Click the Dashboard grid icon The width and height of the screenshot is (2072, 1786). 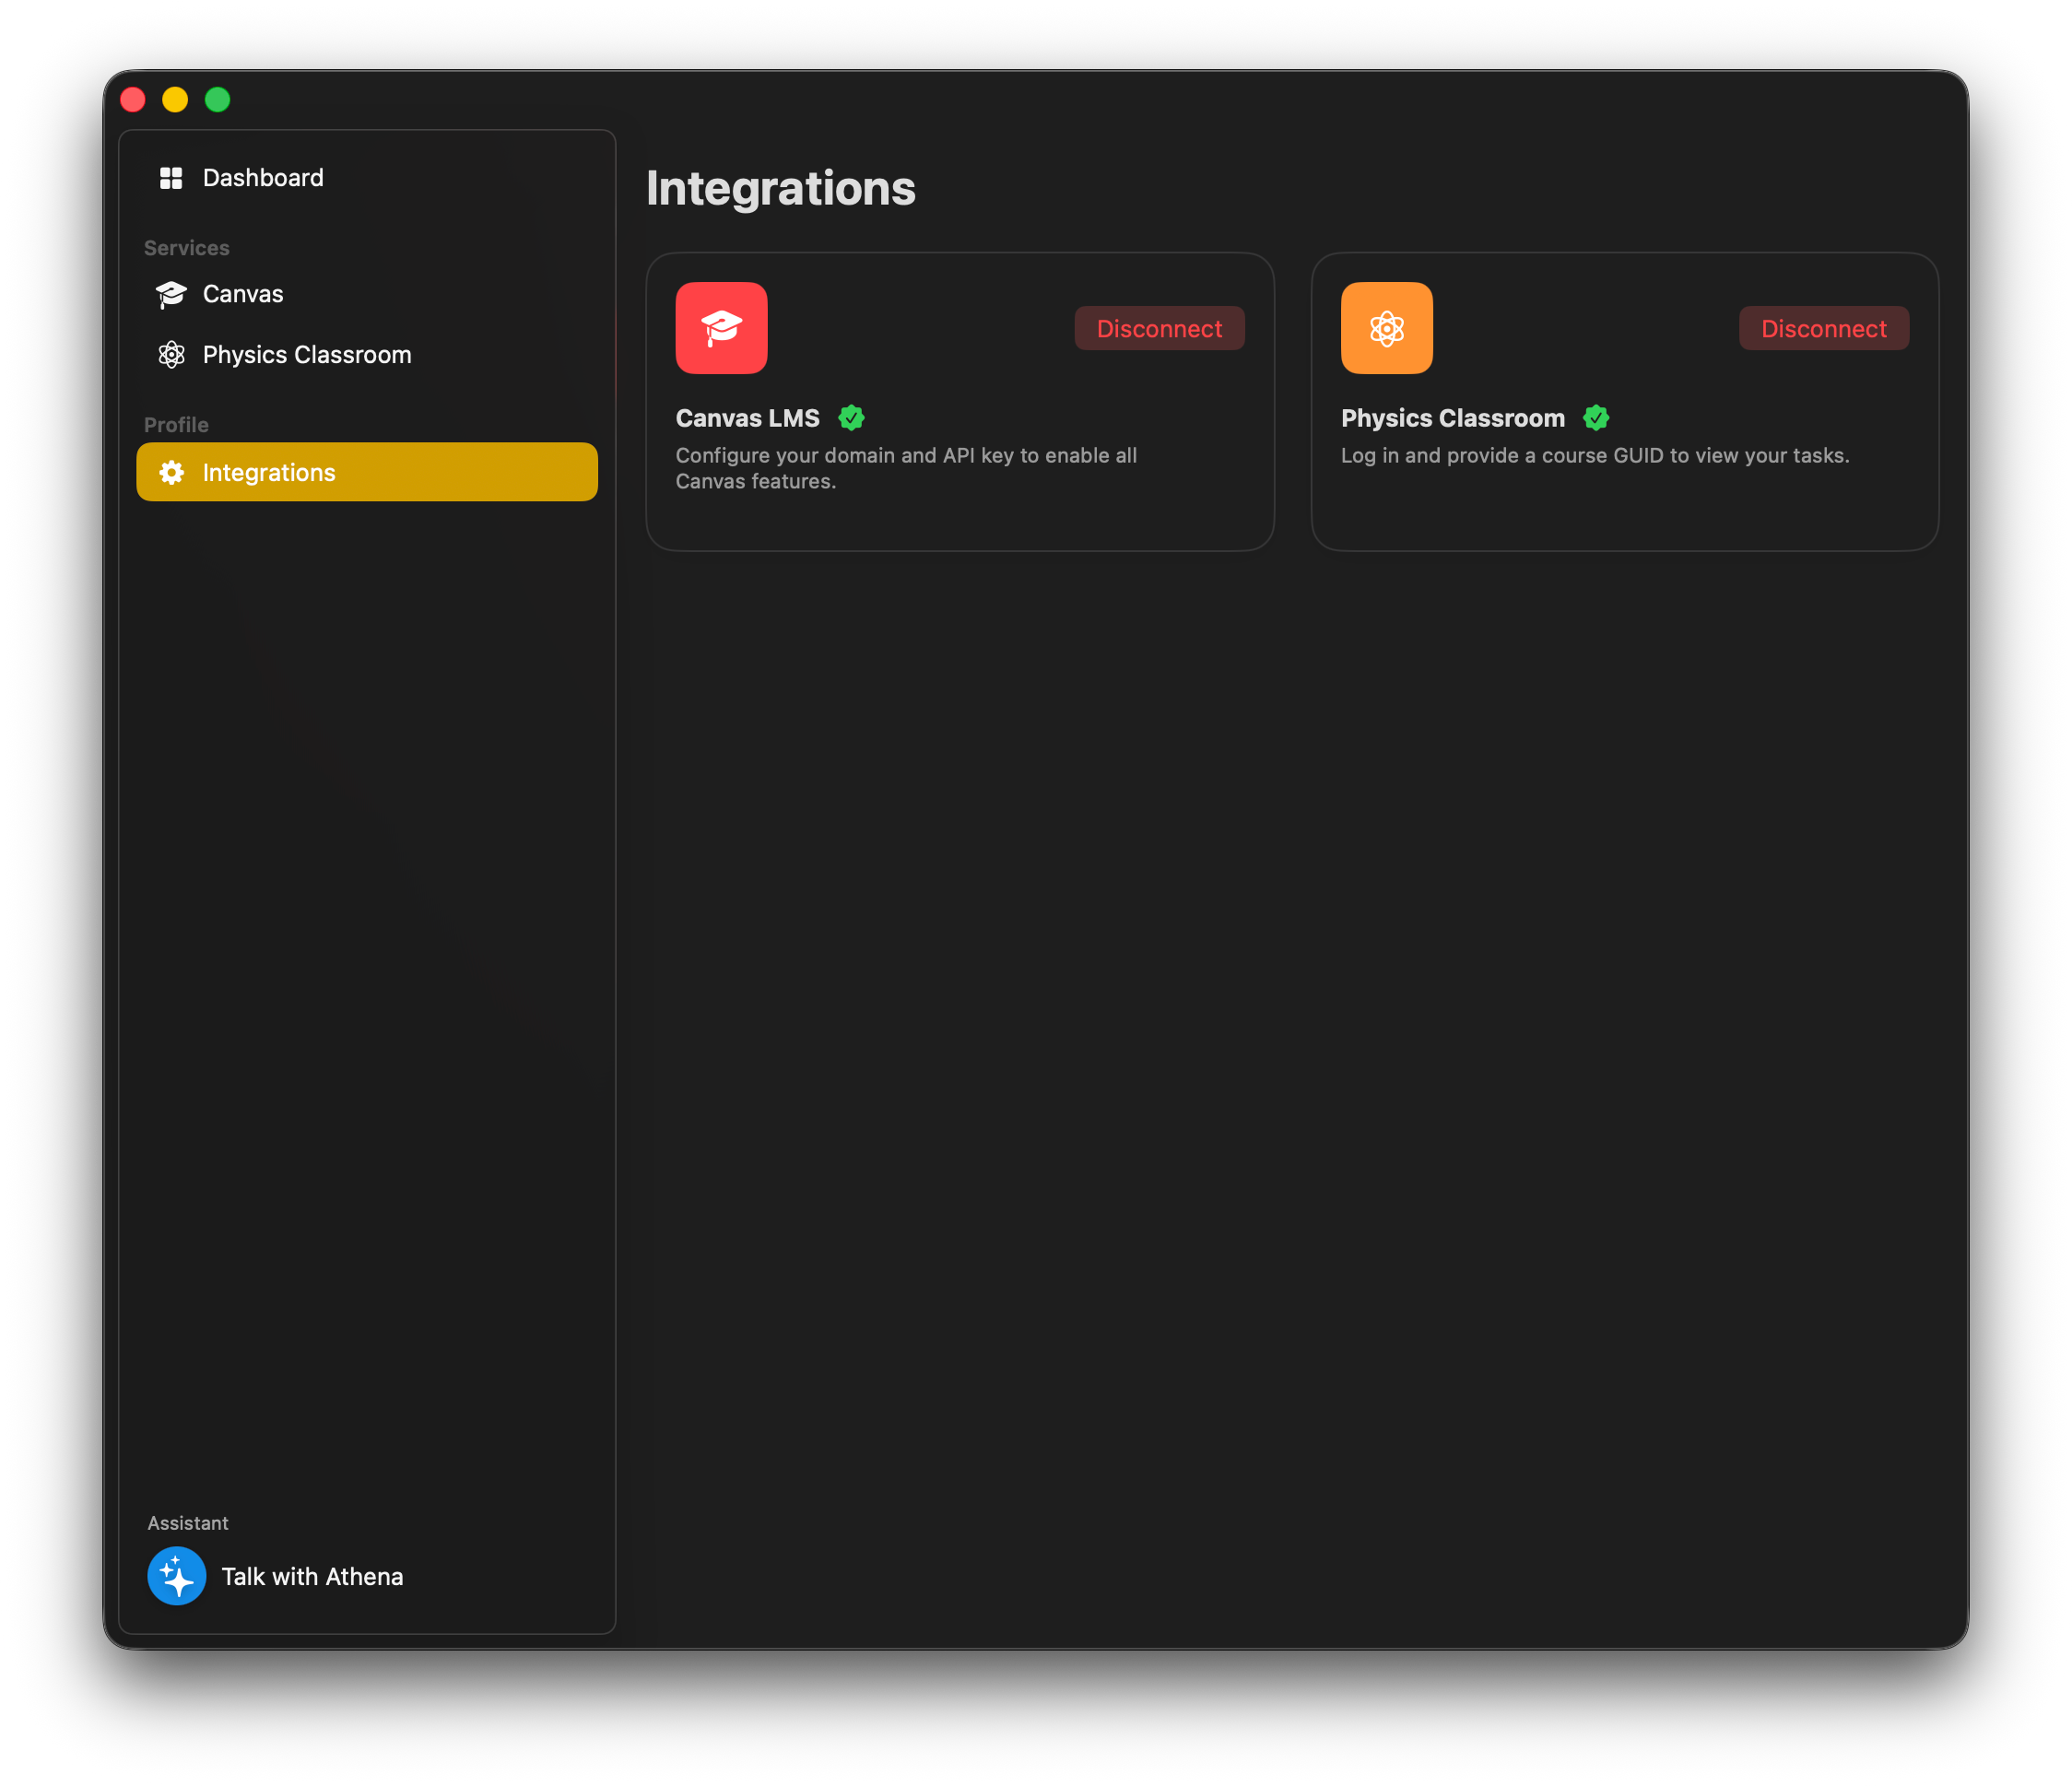coord(171,178)
